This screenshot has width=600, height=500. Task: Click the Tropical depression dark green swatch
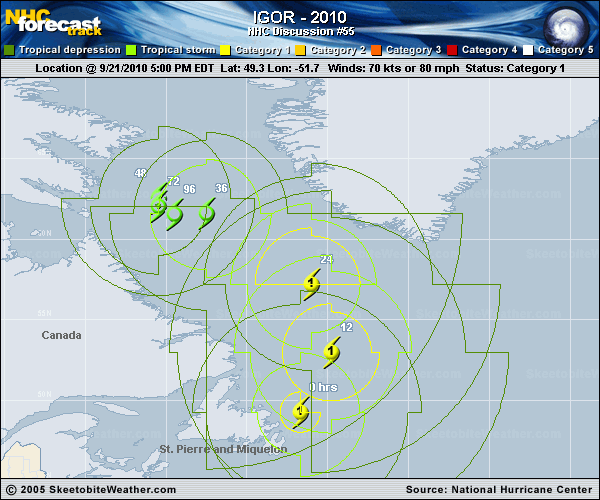[9, 50]
